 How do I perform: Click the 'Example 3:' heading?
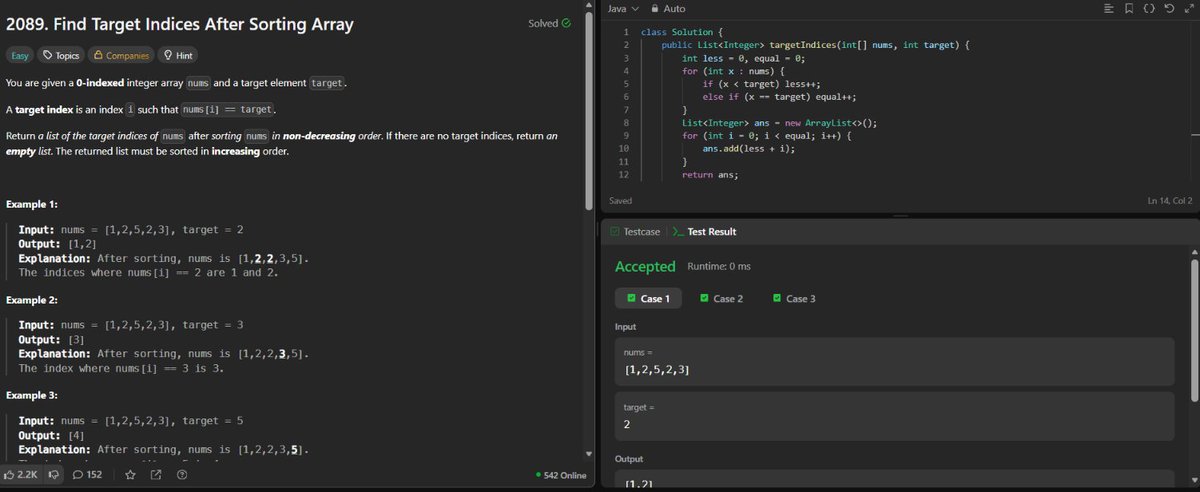click(x=32, y=396)
